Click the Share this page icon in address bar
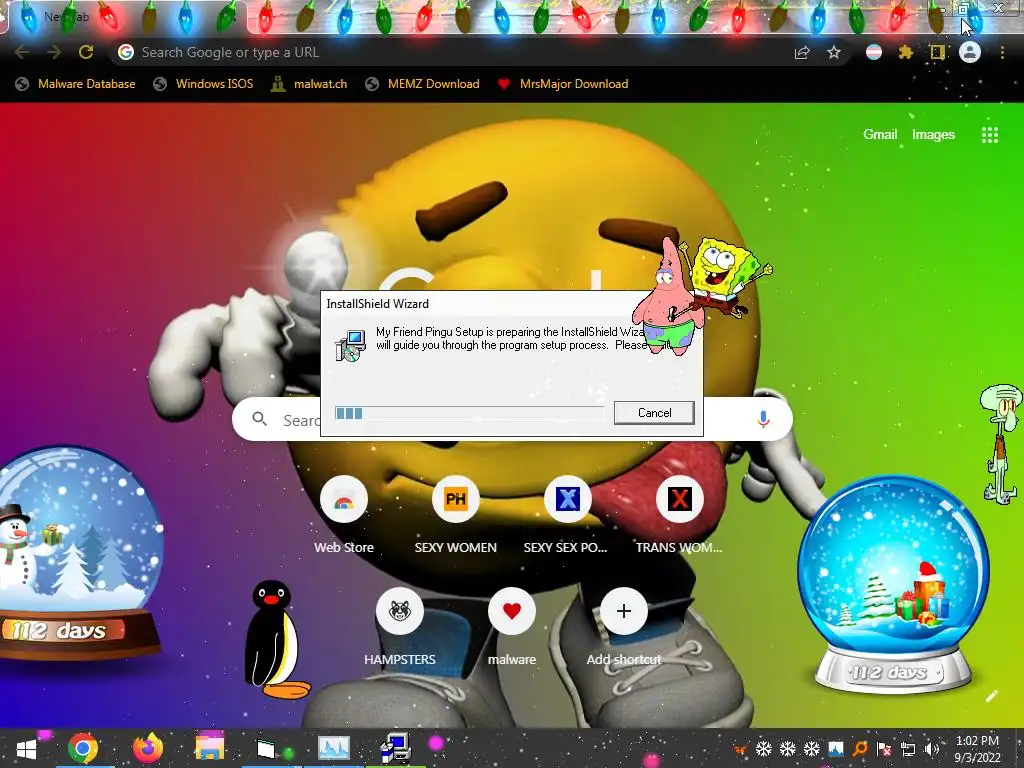Screen dimensions: 1024x768 pyautogui.click(x=802, y=53)
